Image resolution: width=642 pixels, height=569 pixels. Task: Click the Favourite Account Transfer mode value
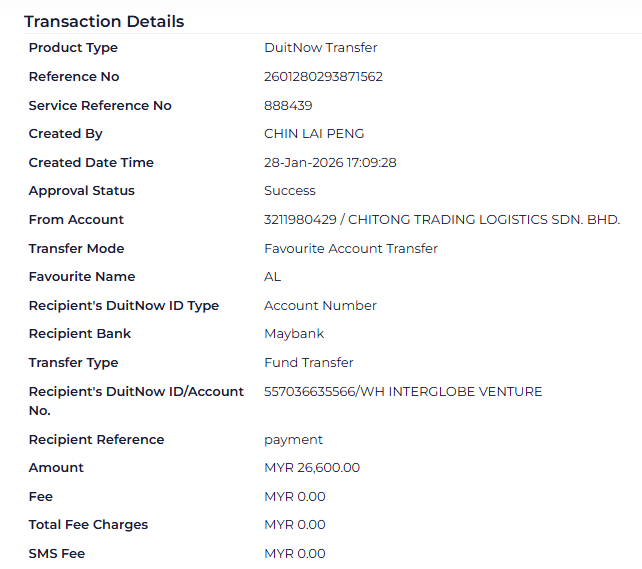point(350,249)
